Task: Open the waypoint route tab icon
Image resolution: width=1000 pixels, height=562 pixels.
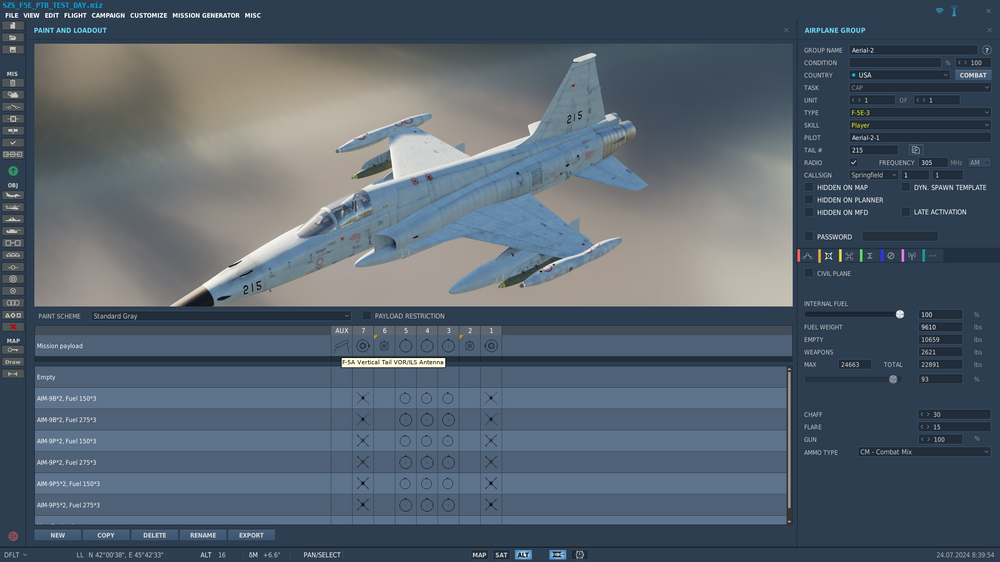Action: pyautogui.click(x=807, y=256)
